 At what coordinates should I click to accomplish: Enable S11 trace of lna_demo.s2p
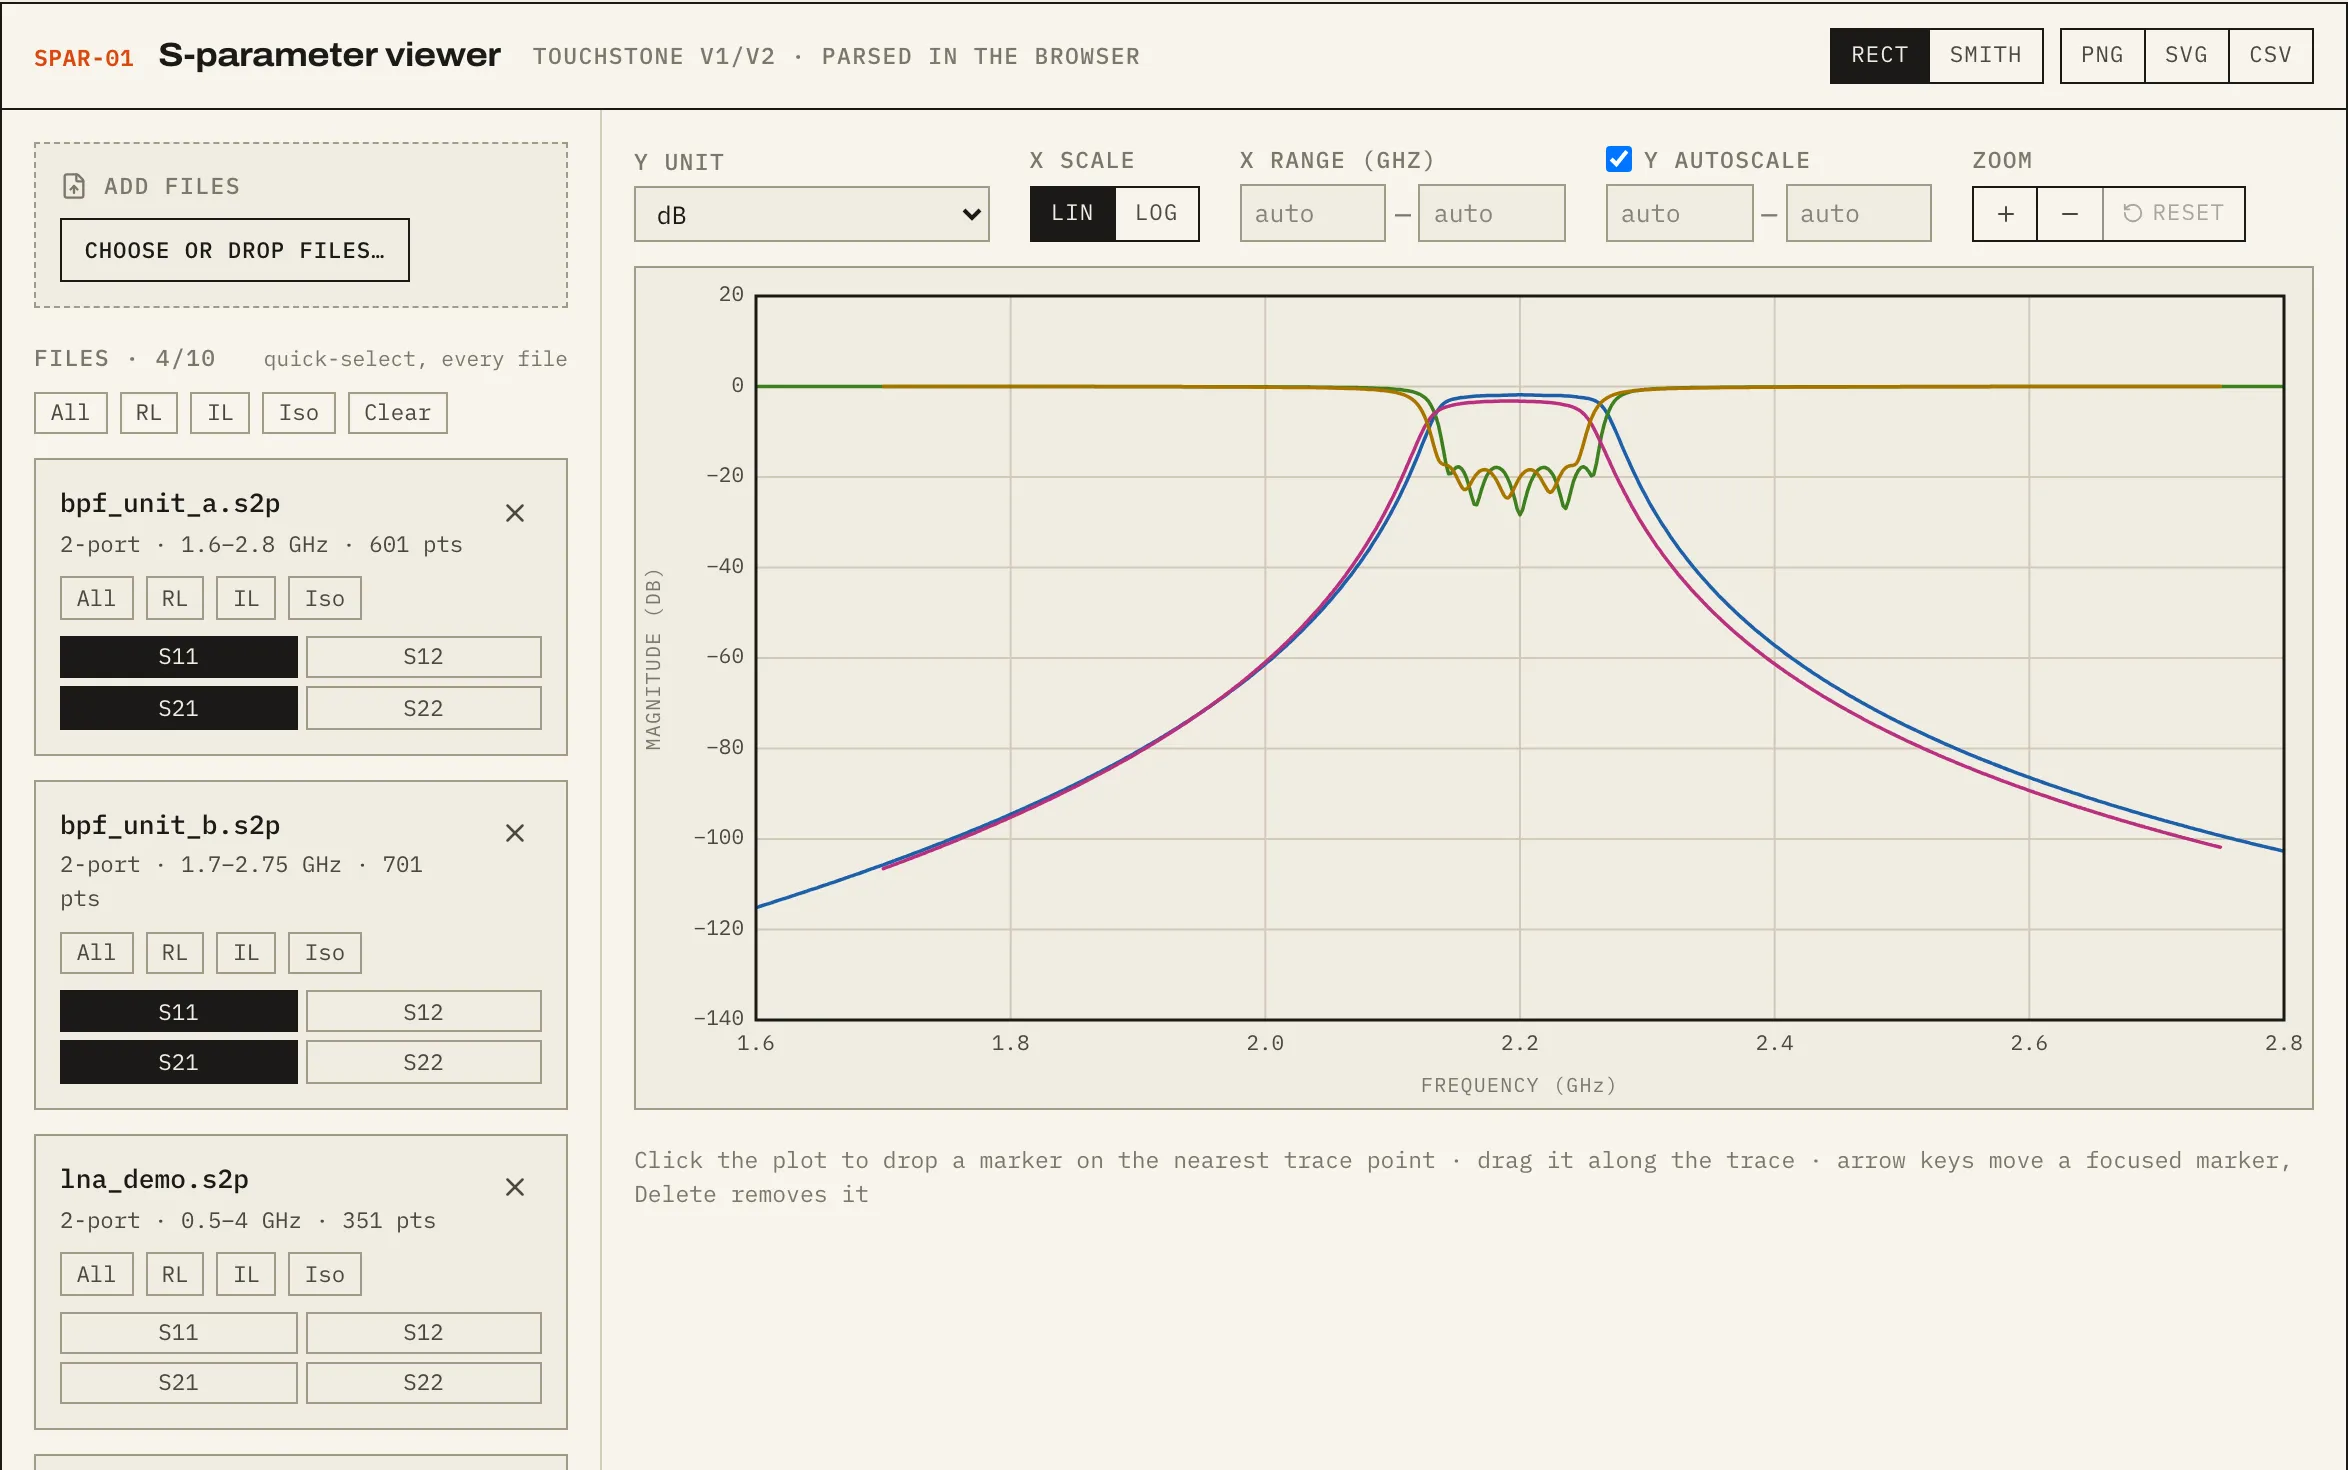[179, 1333]
